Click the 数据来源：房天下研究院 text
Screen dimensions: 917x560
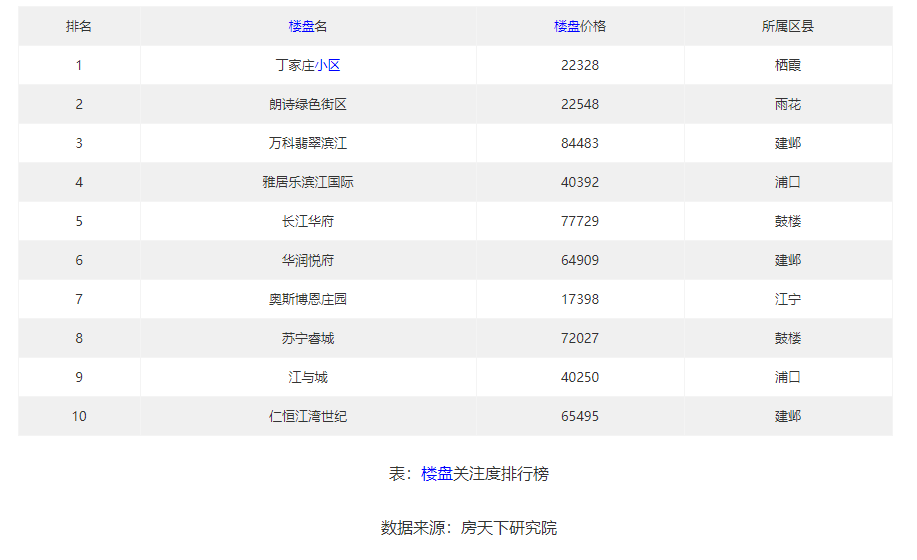468,528
